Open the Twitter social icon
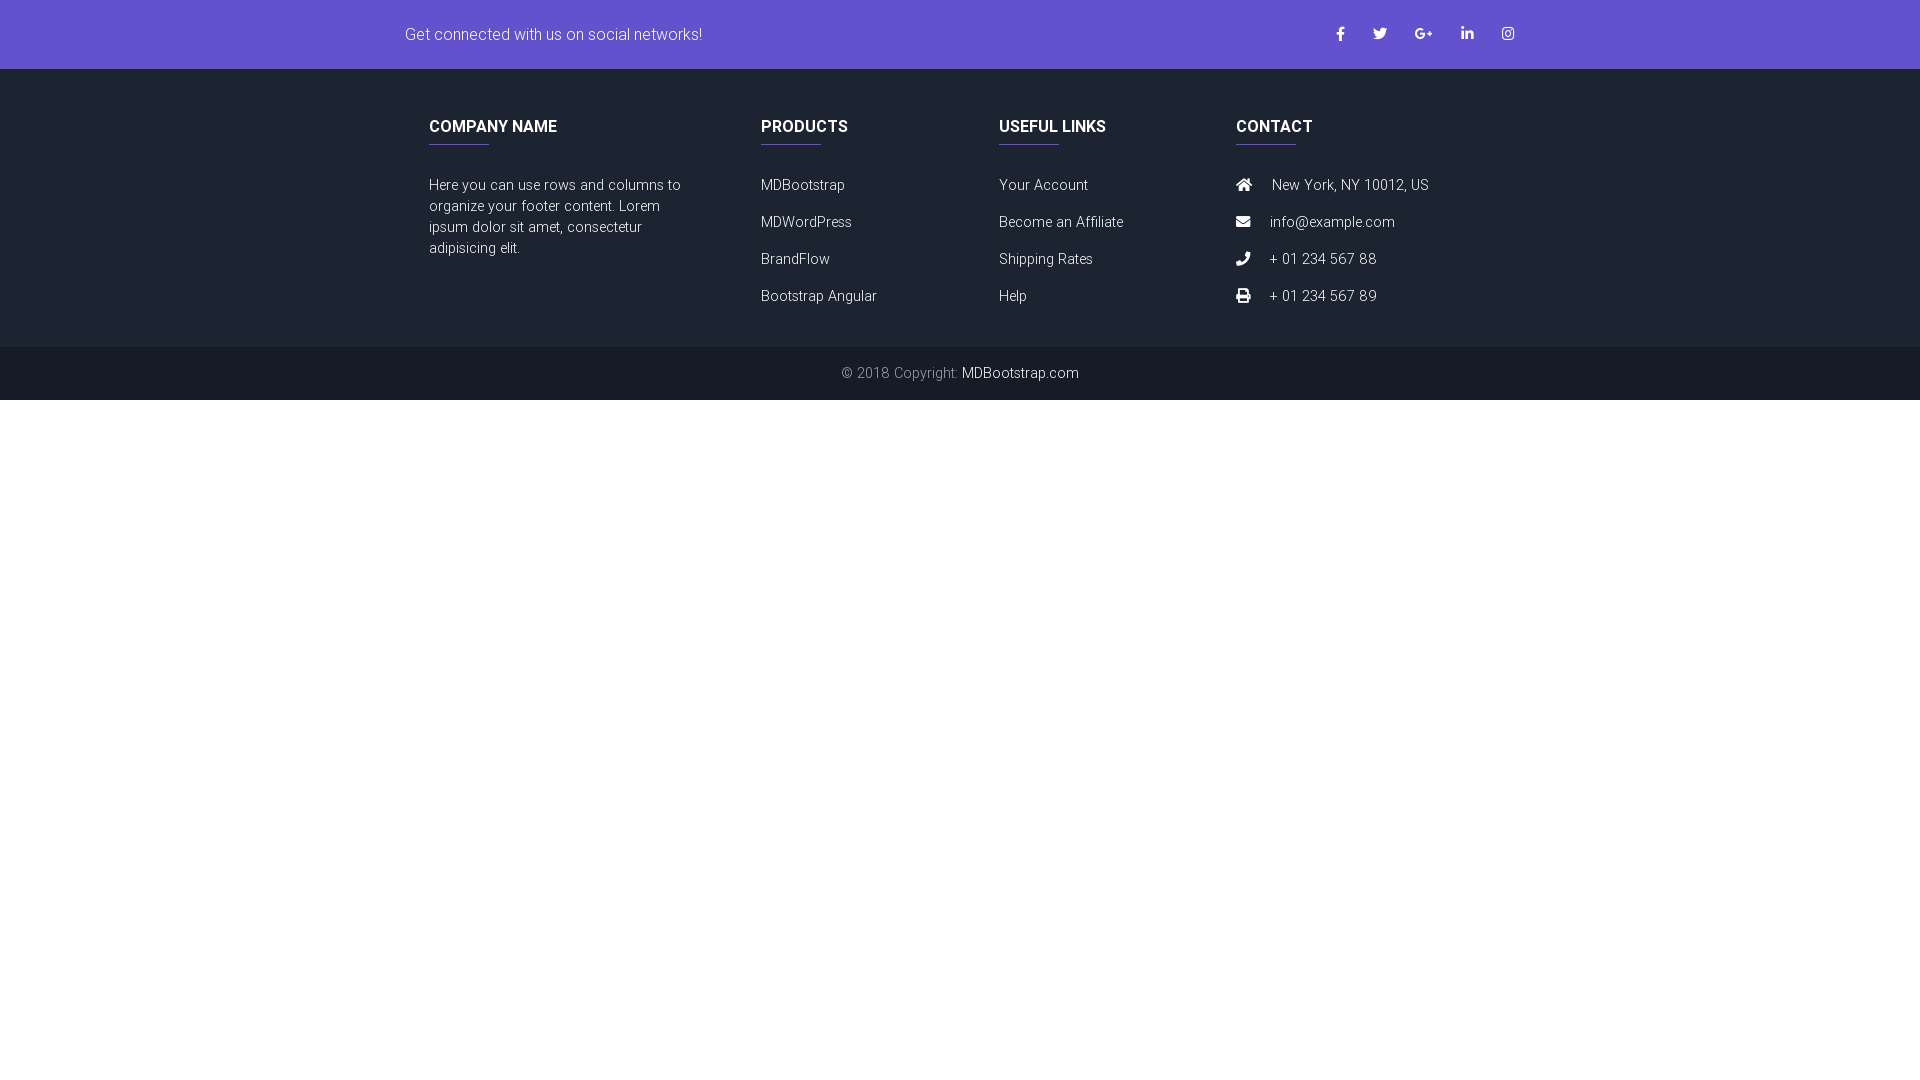The image size is (1920, 1080). [1380, 34]
